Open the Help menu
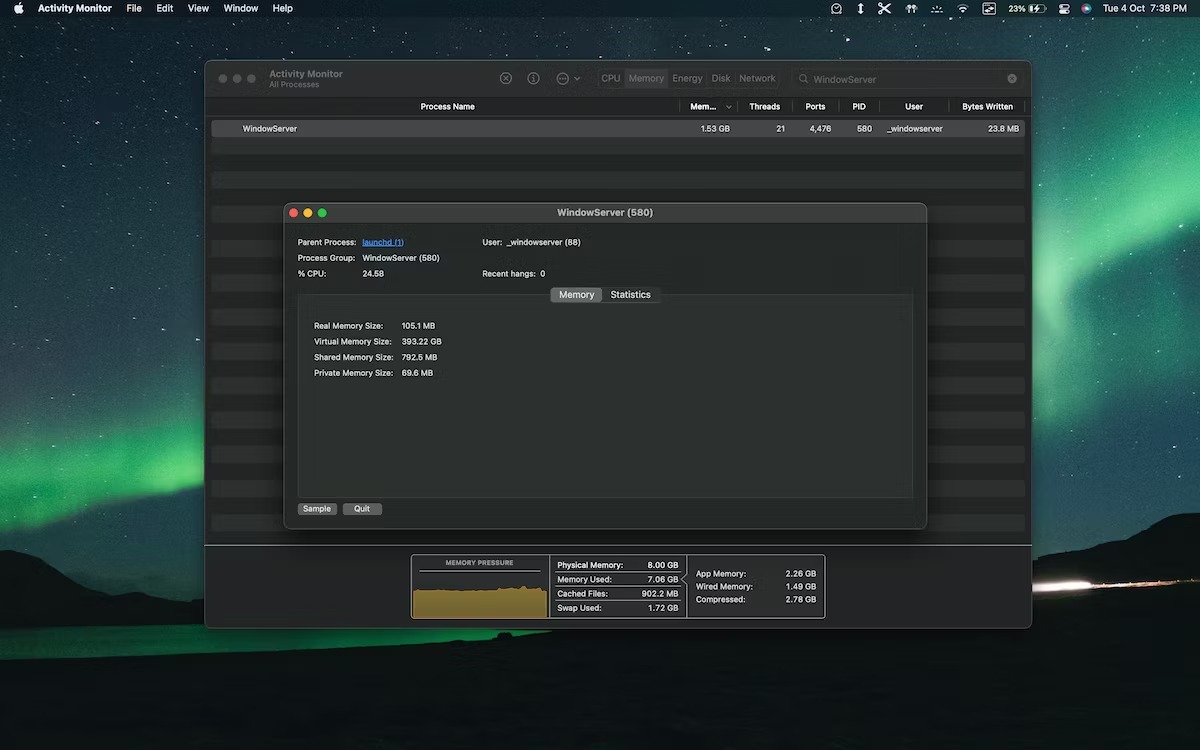This screenshot has height=750, width=1200. (x=283, y=8)
